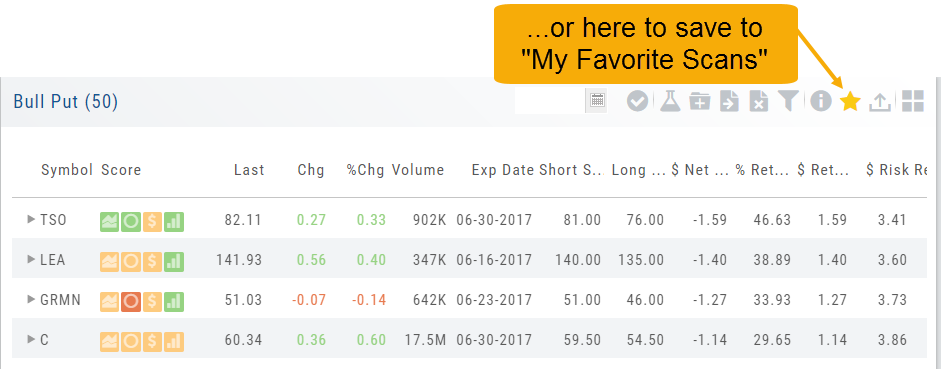
Task: Expand the GRMN row
Action: (31, 299)
